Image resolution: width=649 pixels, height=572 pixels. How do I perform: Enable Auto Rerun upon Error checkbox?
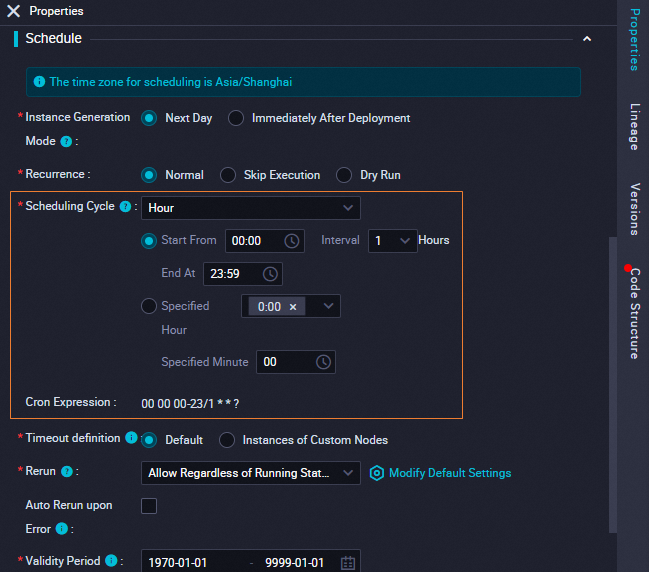pos(149,506)
